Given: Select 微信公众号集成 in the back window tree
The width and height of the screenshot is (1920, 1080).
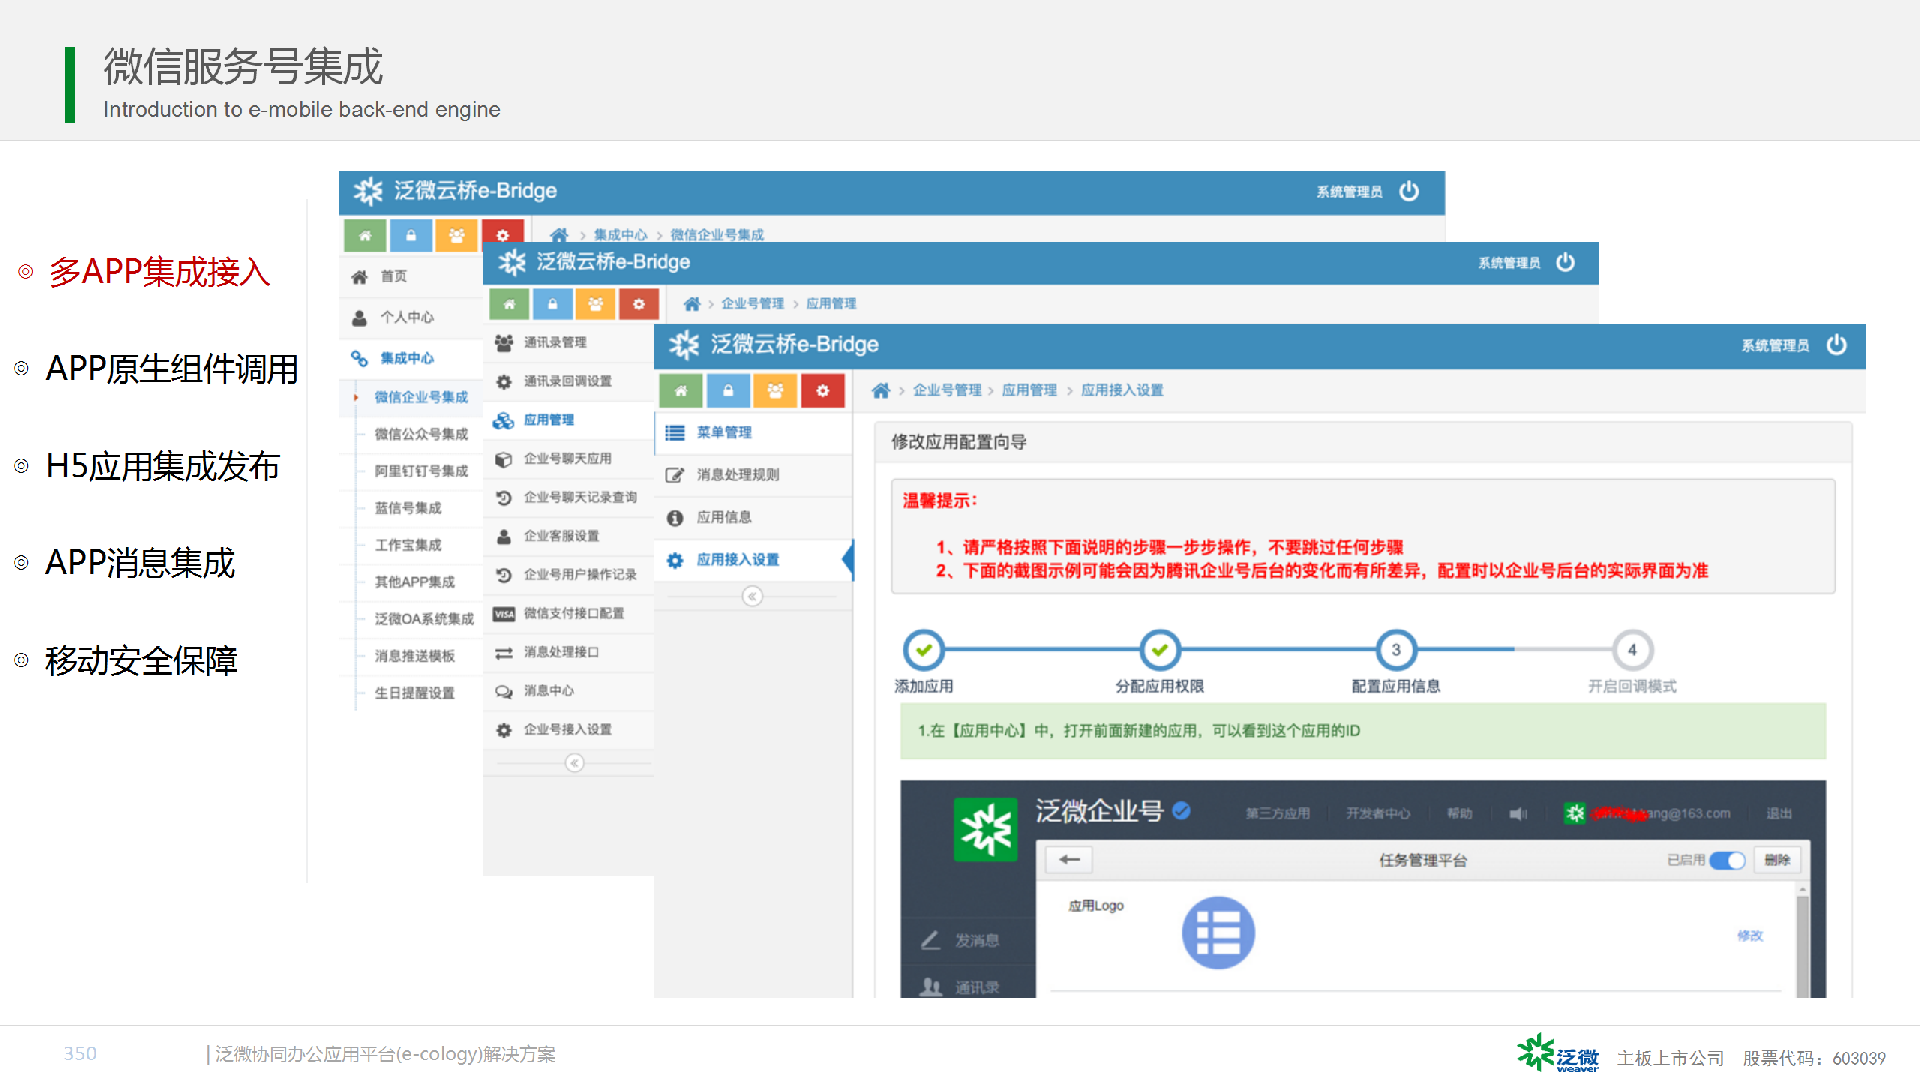Looking at the screenshot, I should point(421,435).
